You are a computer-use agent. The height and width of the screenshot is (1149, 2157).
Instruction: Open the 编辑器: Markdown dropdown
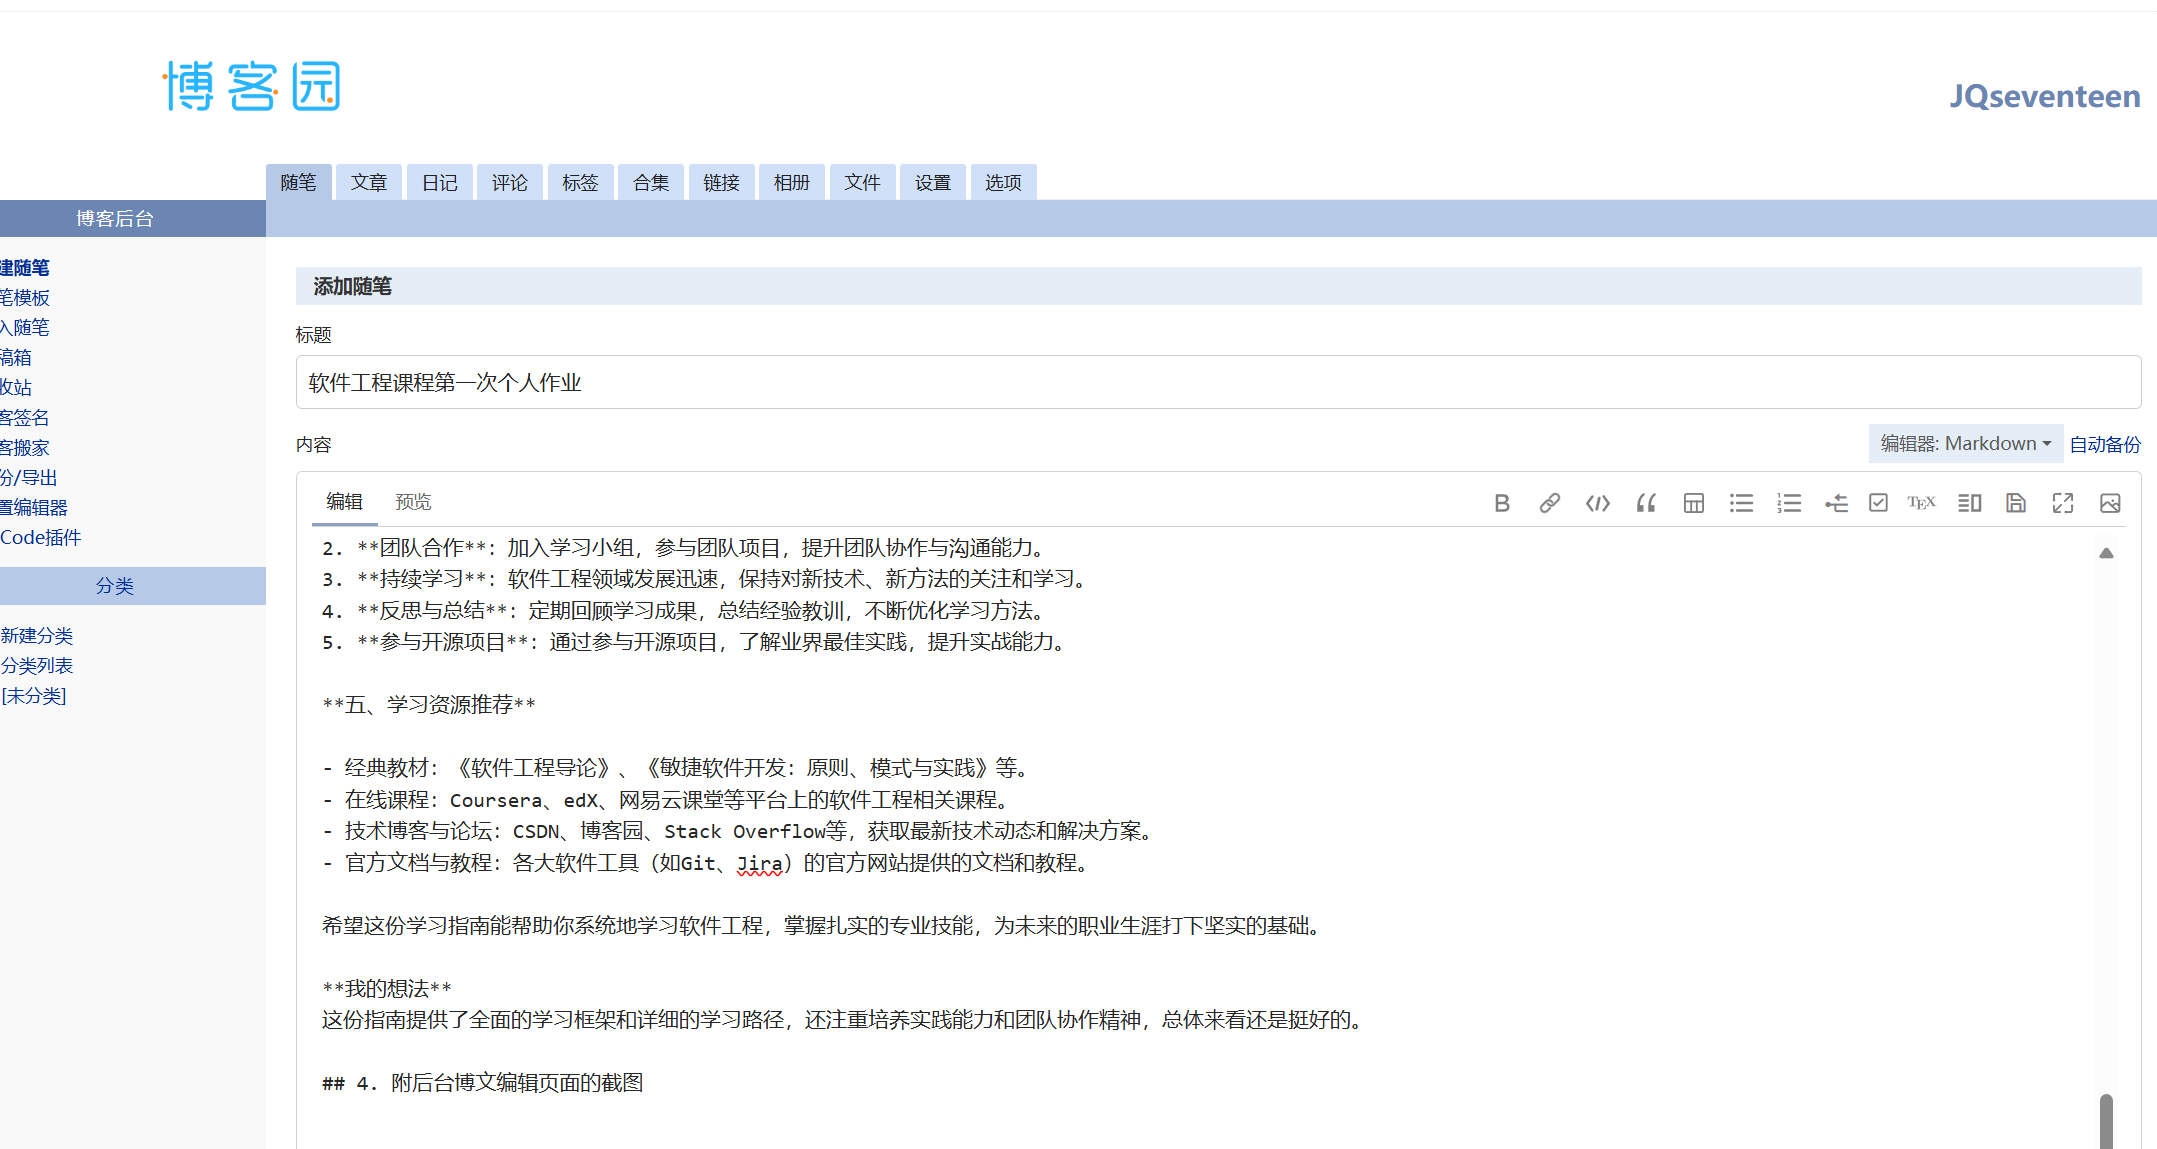pyautogui.click(x=1965, y=444)
